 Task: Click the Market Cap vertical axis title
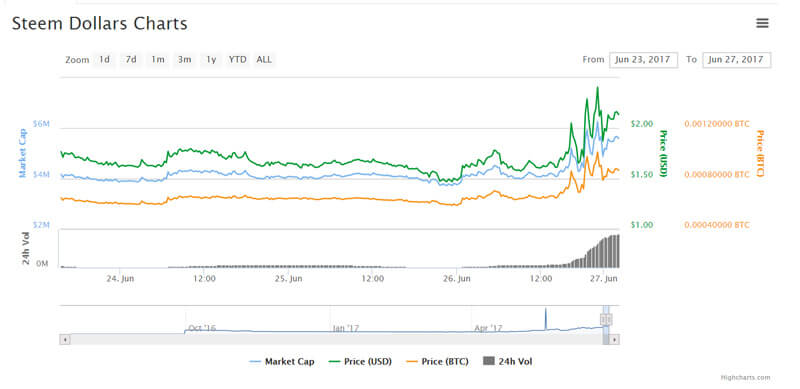pyautogui.click(x=22, y=153)
